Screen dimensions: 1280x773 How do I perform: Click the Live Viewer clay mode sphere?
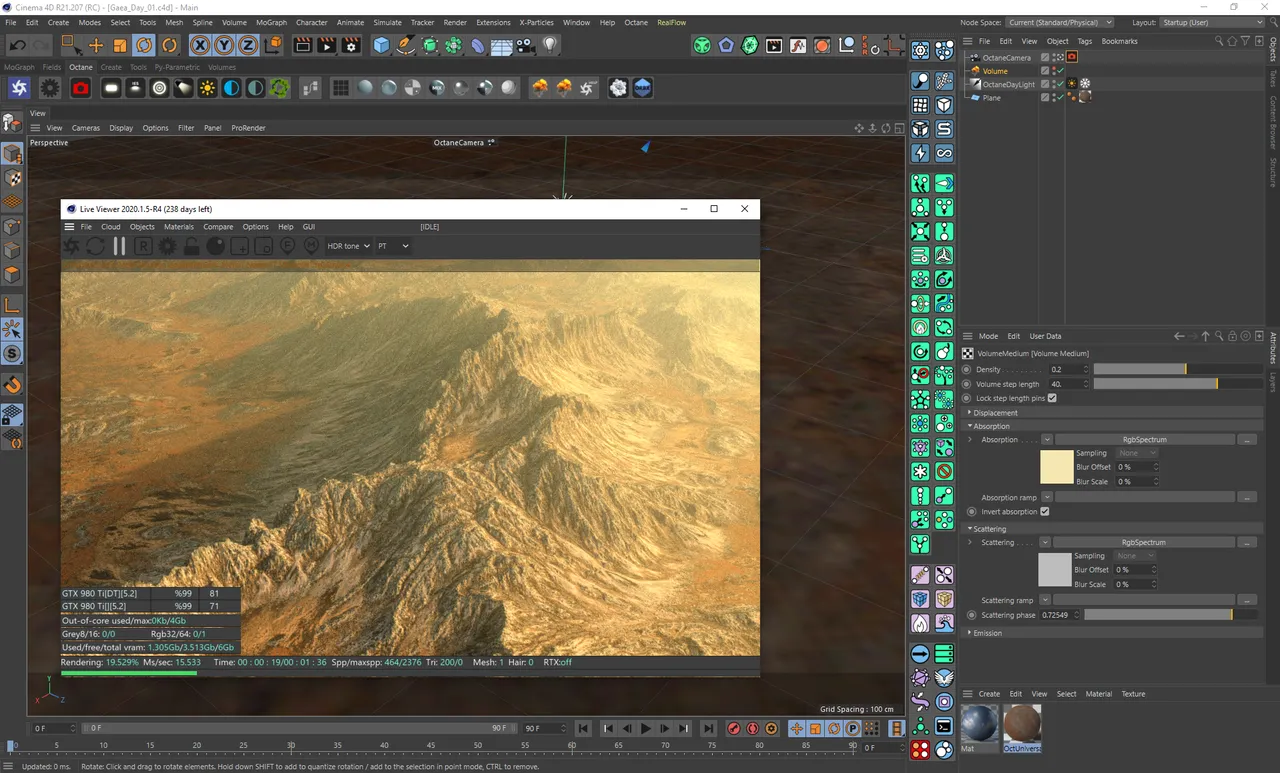(x=215, y=246)
